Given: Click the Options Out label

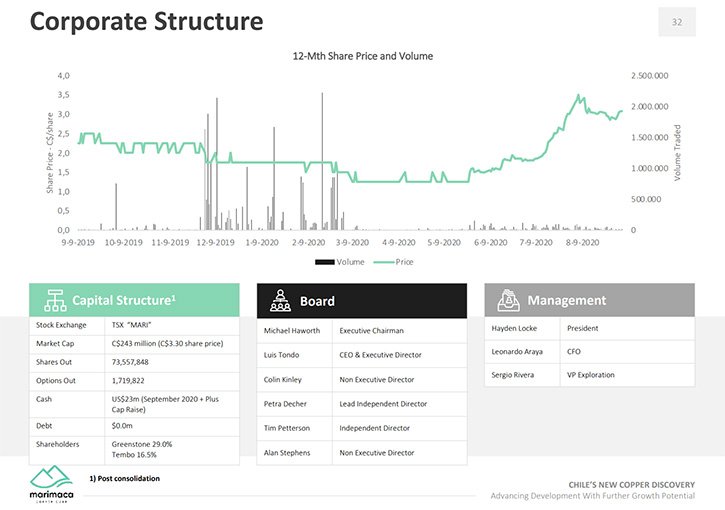Looking at the screenshot, I should pos(55,381).
